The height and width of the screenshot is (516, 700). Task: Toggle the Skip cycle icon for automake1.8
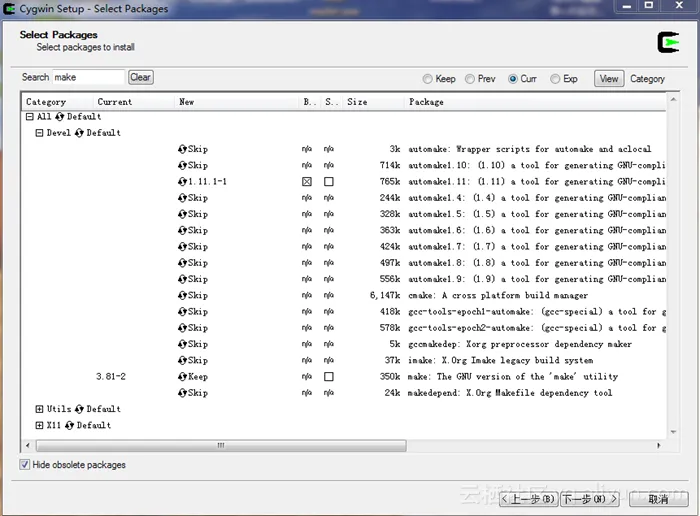[x=182, y=263]
